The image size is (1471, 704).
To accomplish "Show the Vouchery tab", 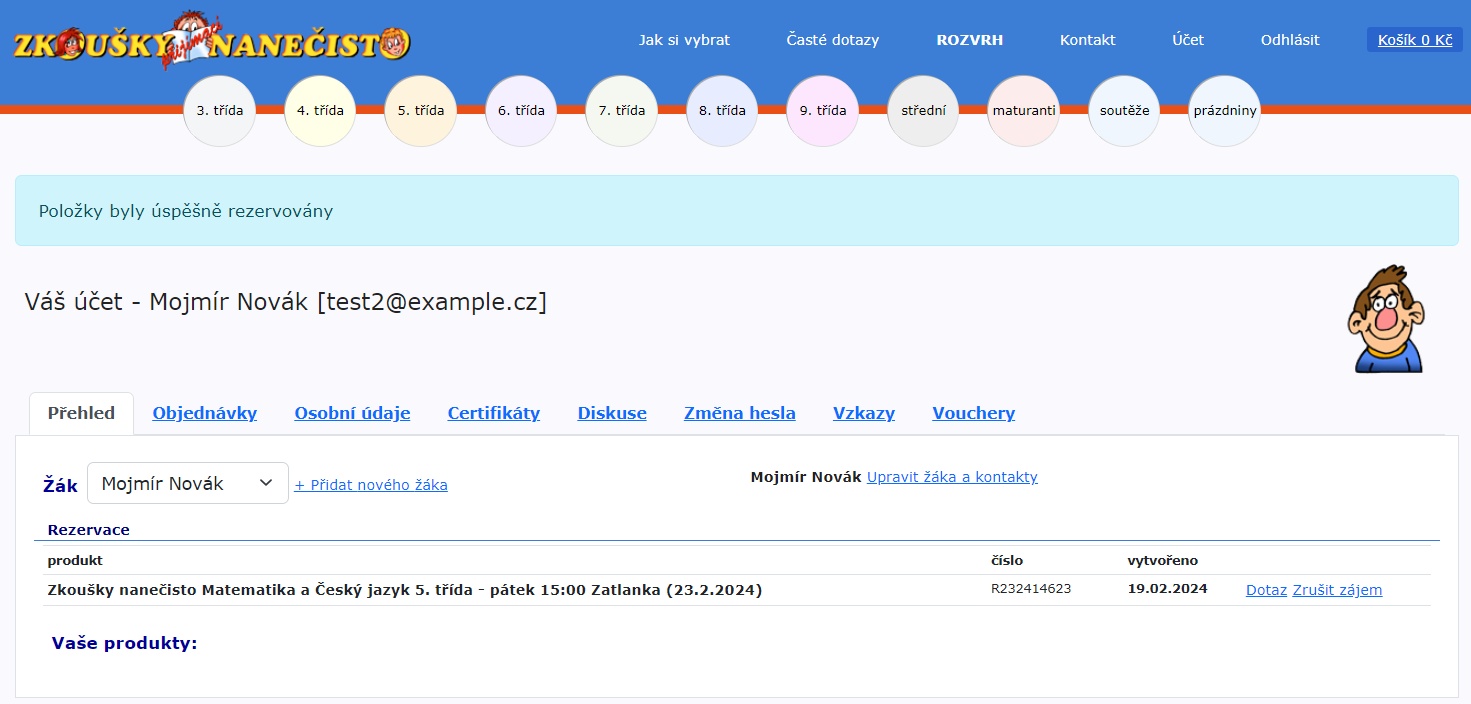I will [x=973, y=413].
